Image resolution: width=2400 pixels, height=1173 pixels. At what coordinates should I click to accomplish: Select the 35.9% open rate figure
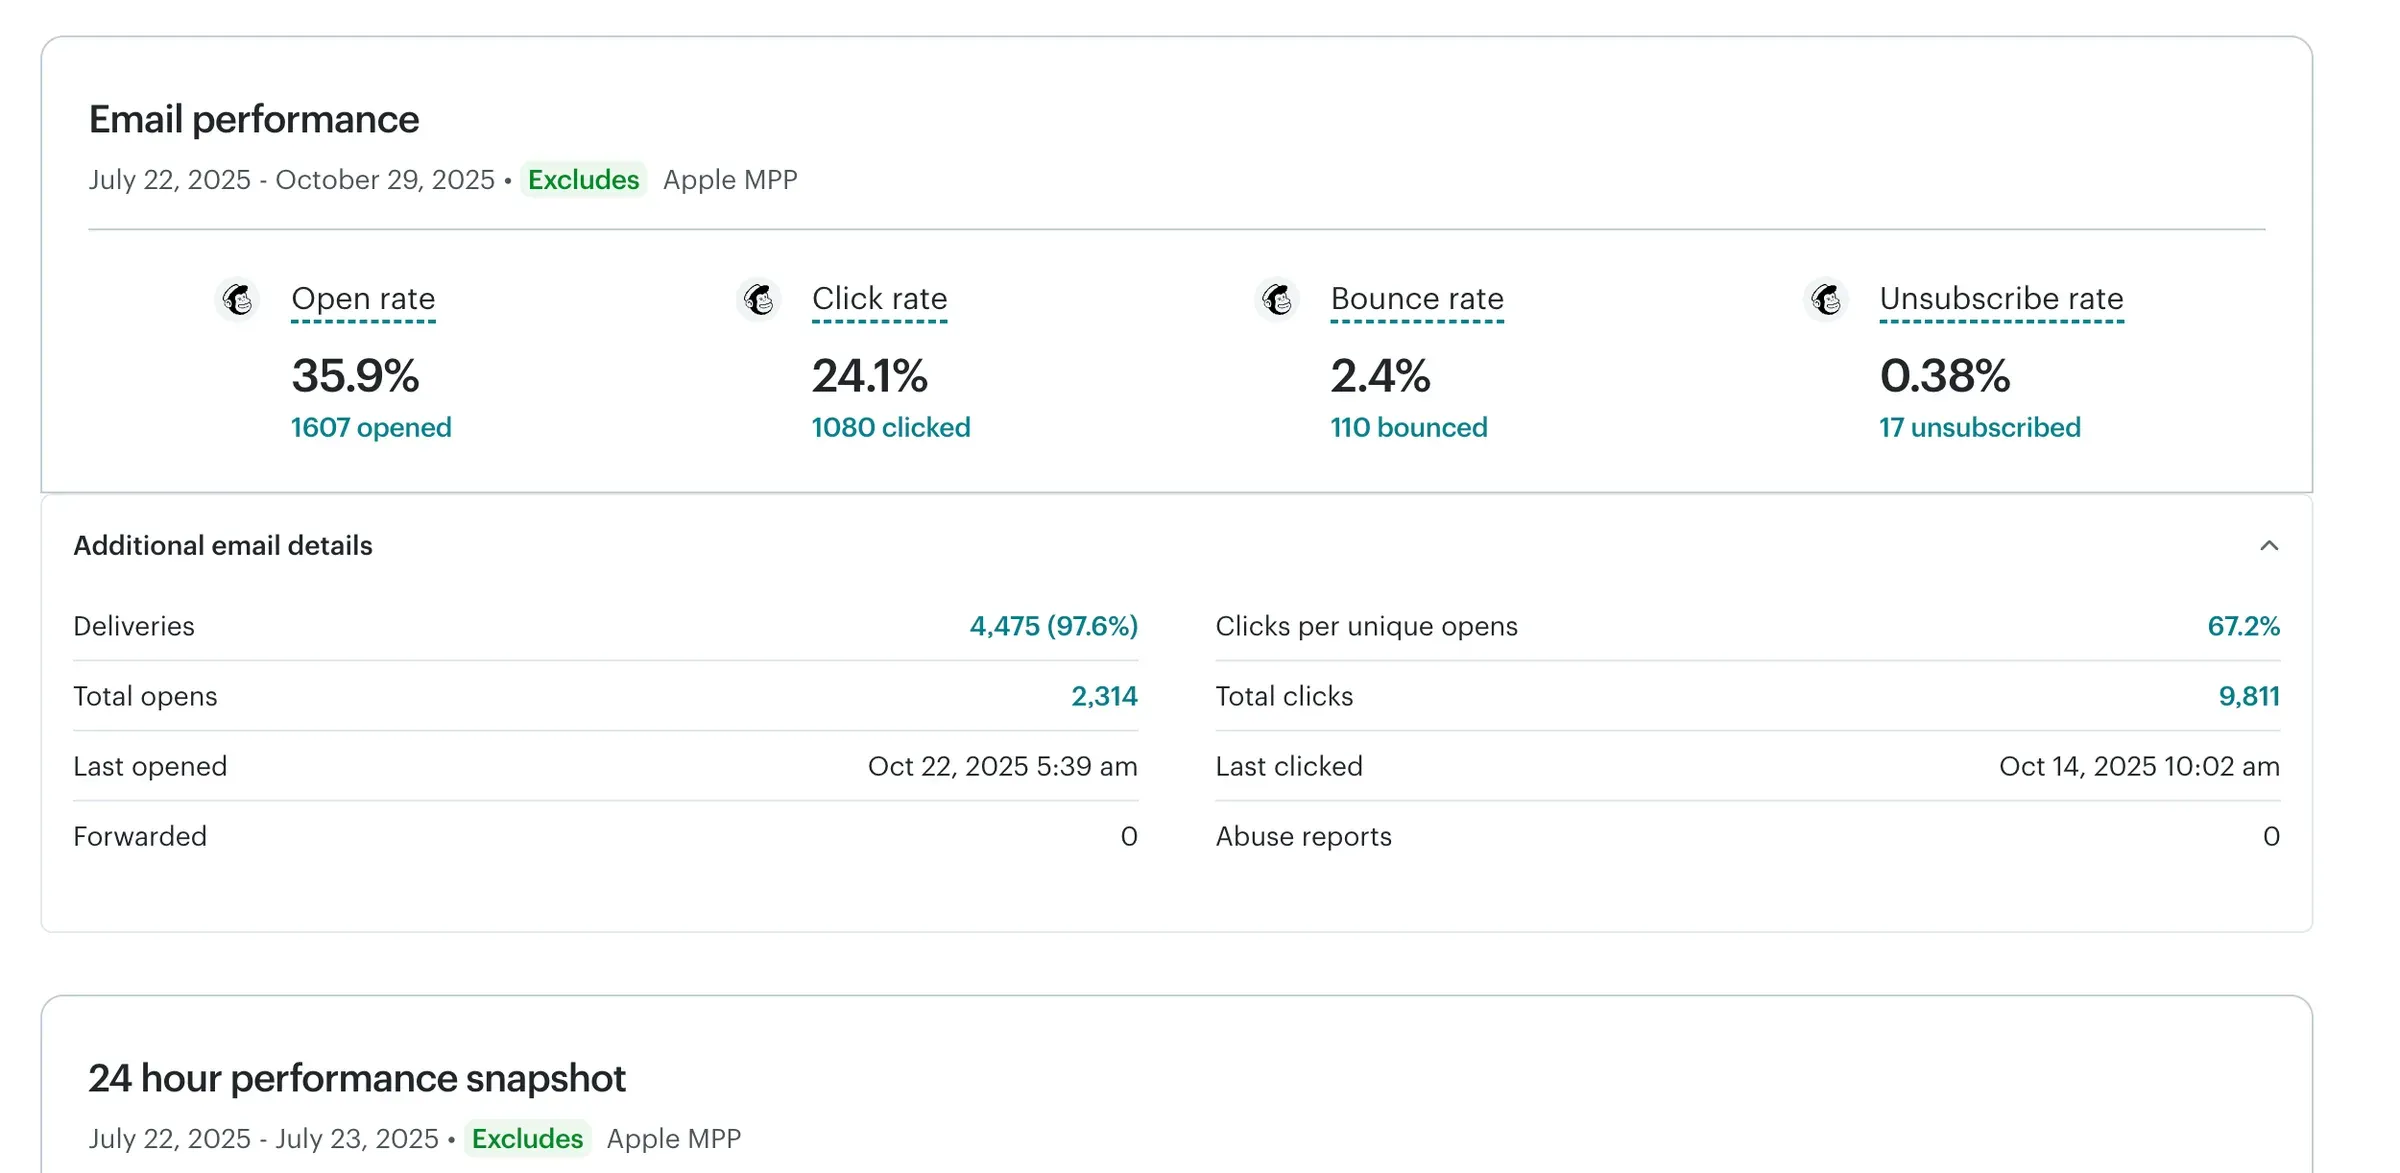click(x=355, y=376)
